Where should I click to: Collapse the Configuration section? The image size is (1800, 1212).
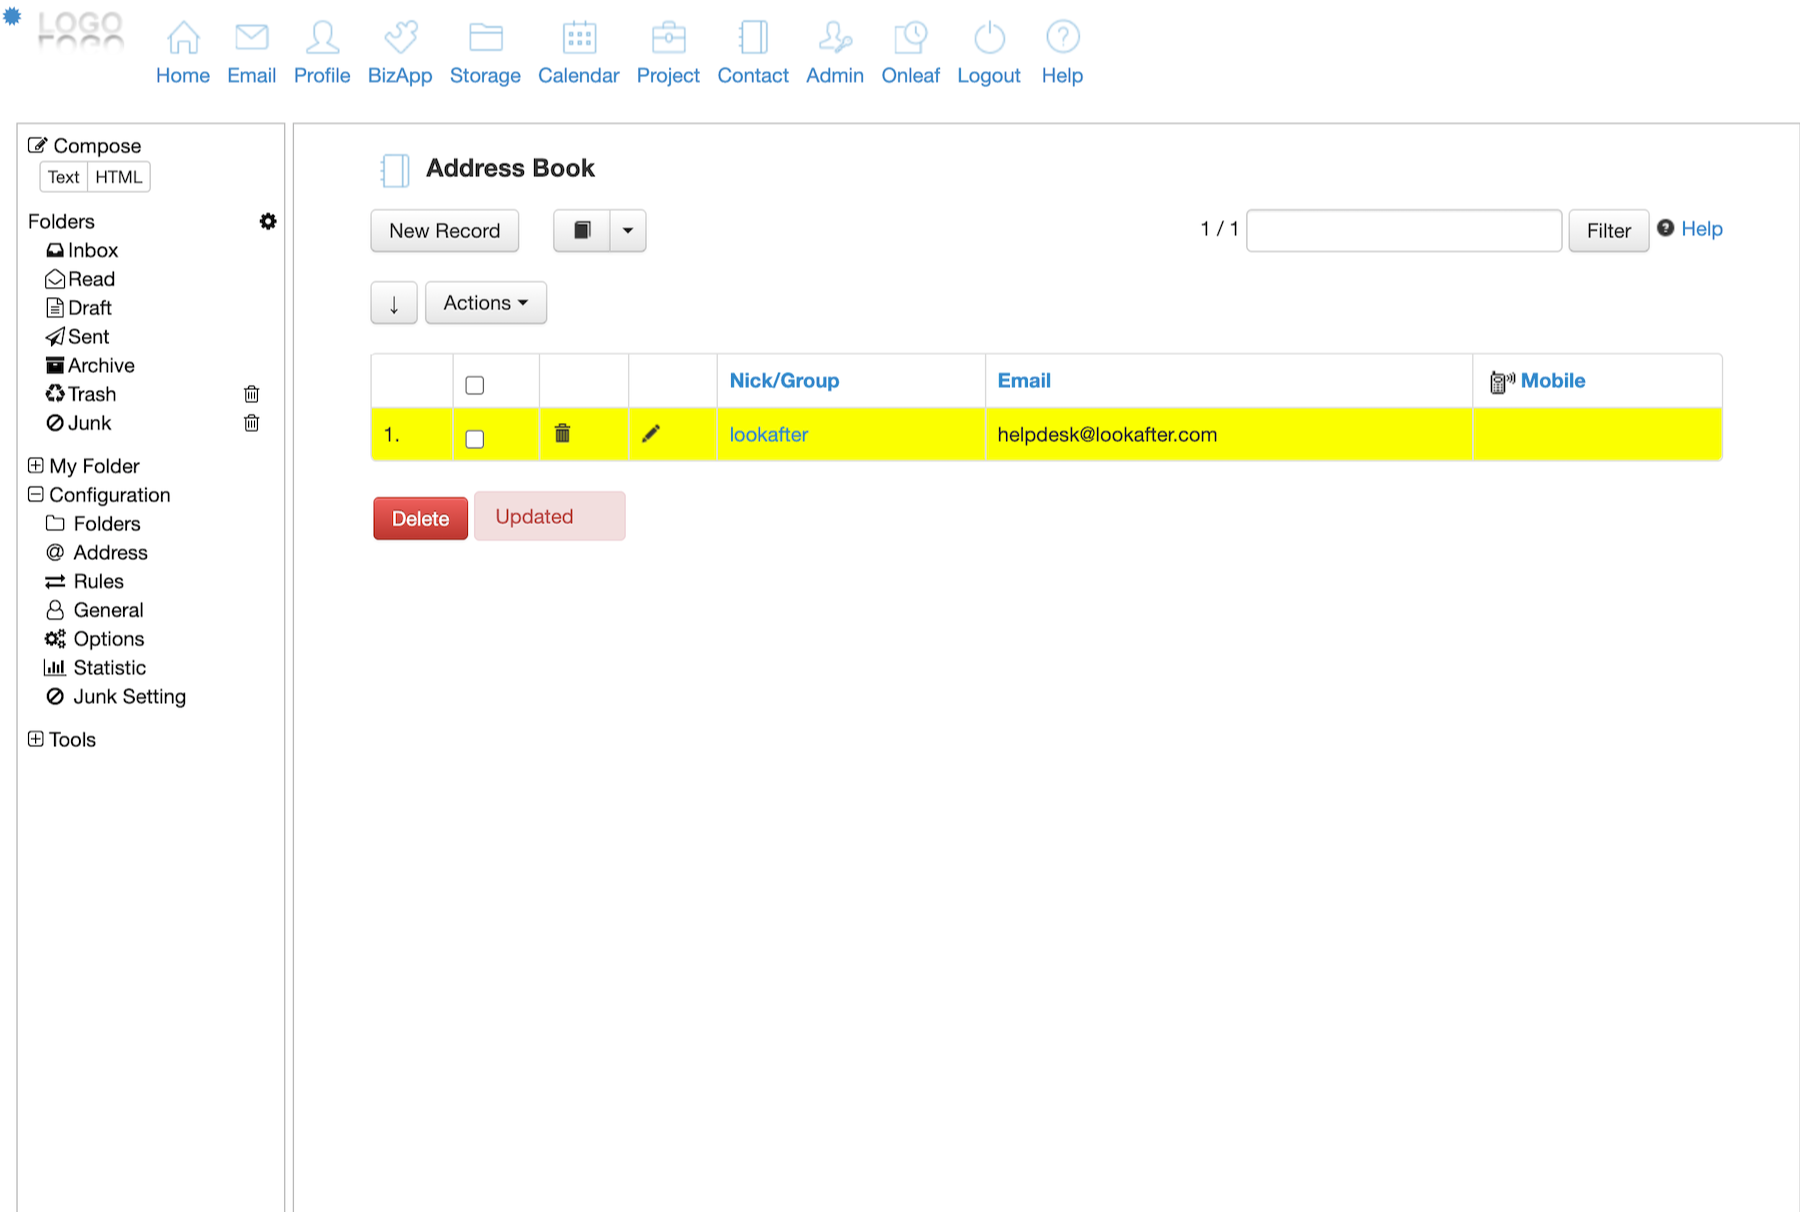pyautogui.click(x=36, y=494)
